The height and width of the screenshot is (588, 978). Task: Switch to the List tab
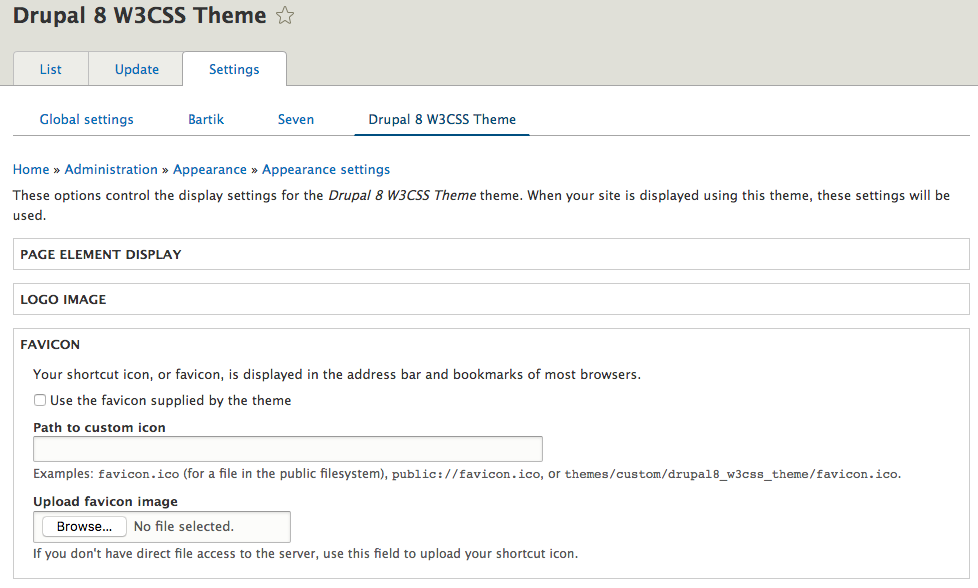(x=51, y=69)
